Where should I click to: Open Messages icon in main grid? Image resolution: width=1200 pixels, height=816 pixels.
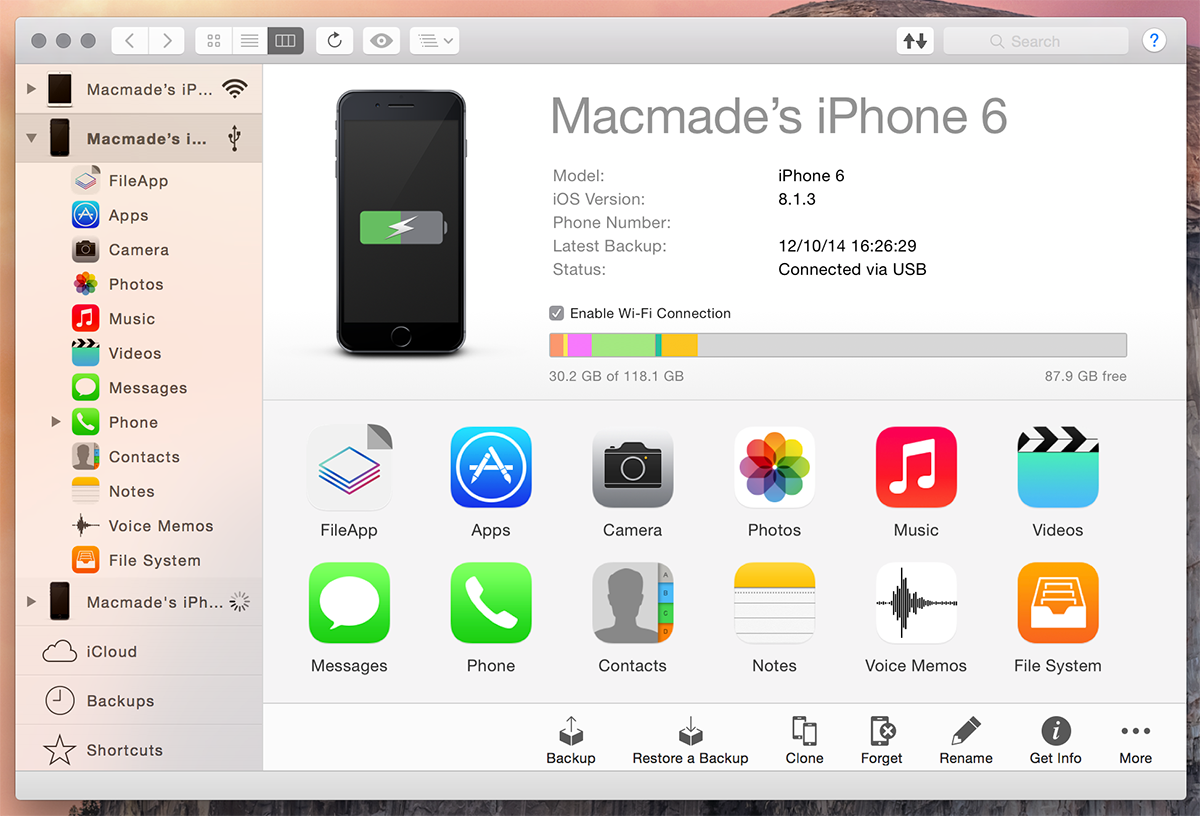pos(349,603)
